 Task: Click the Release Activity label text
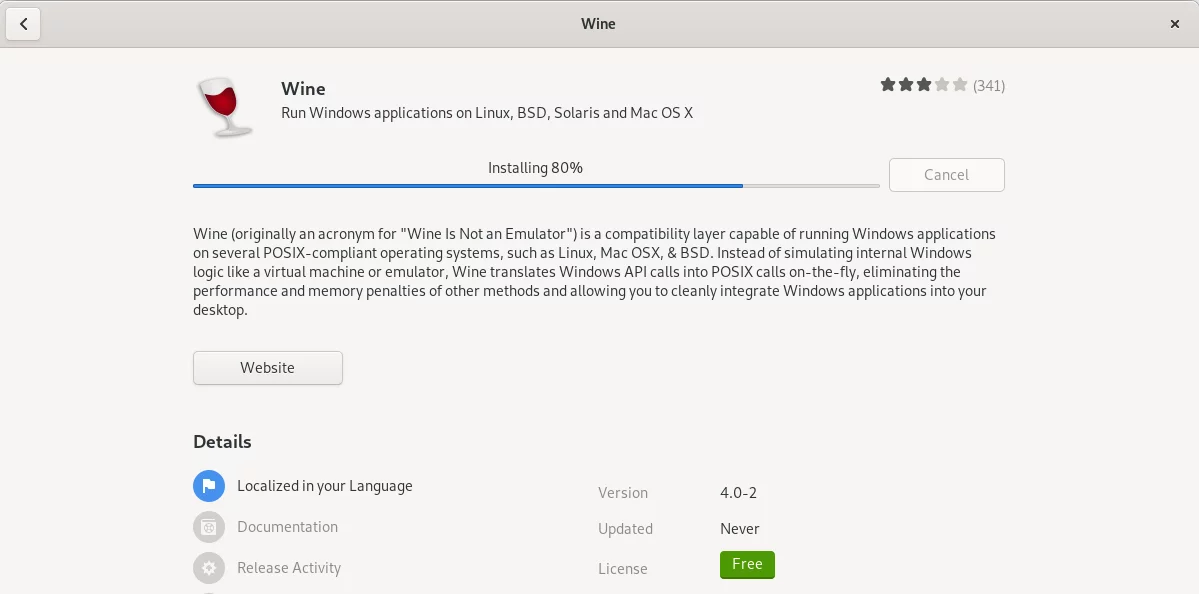point(289,568)
